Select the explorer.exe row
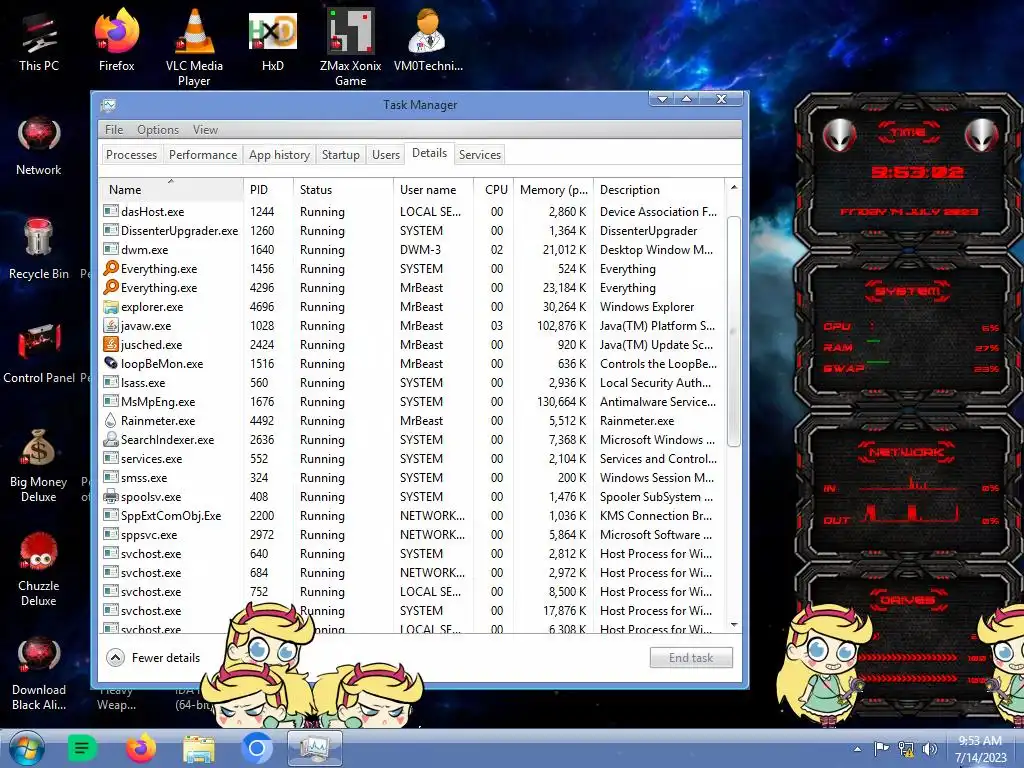The height and width of the screenshot is (768, 1024). (411, 306)
